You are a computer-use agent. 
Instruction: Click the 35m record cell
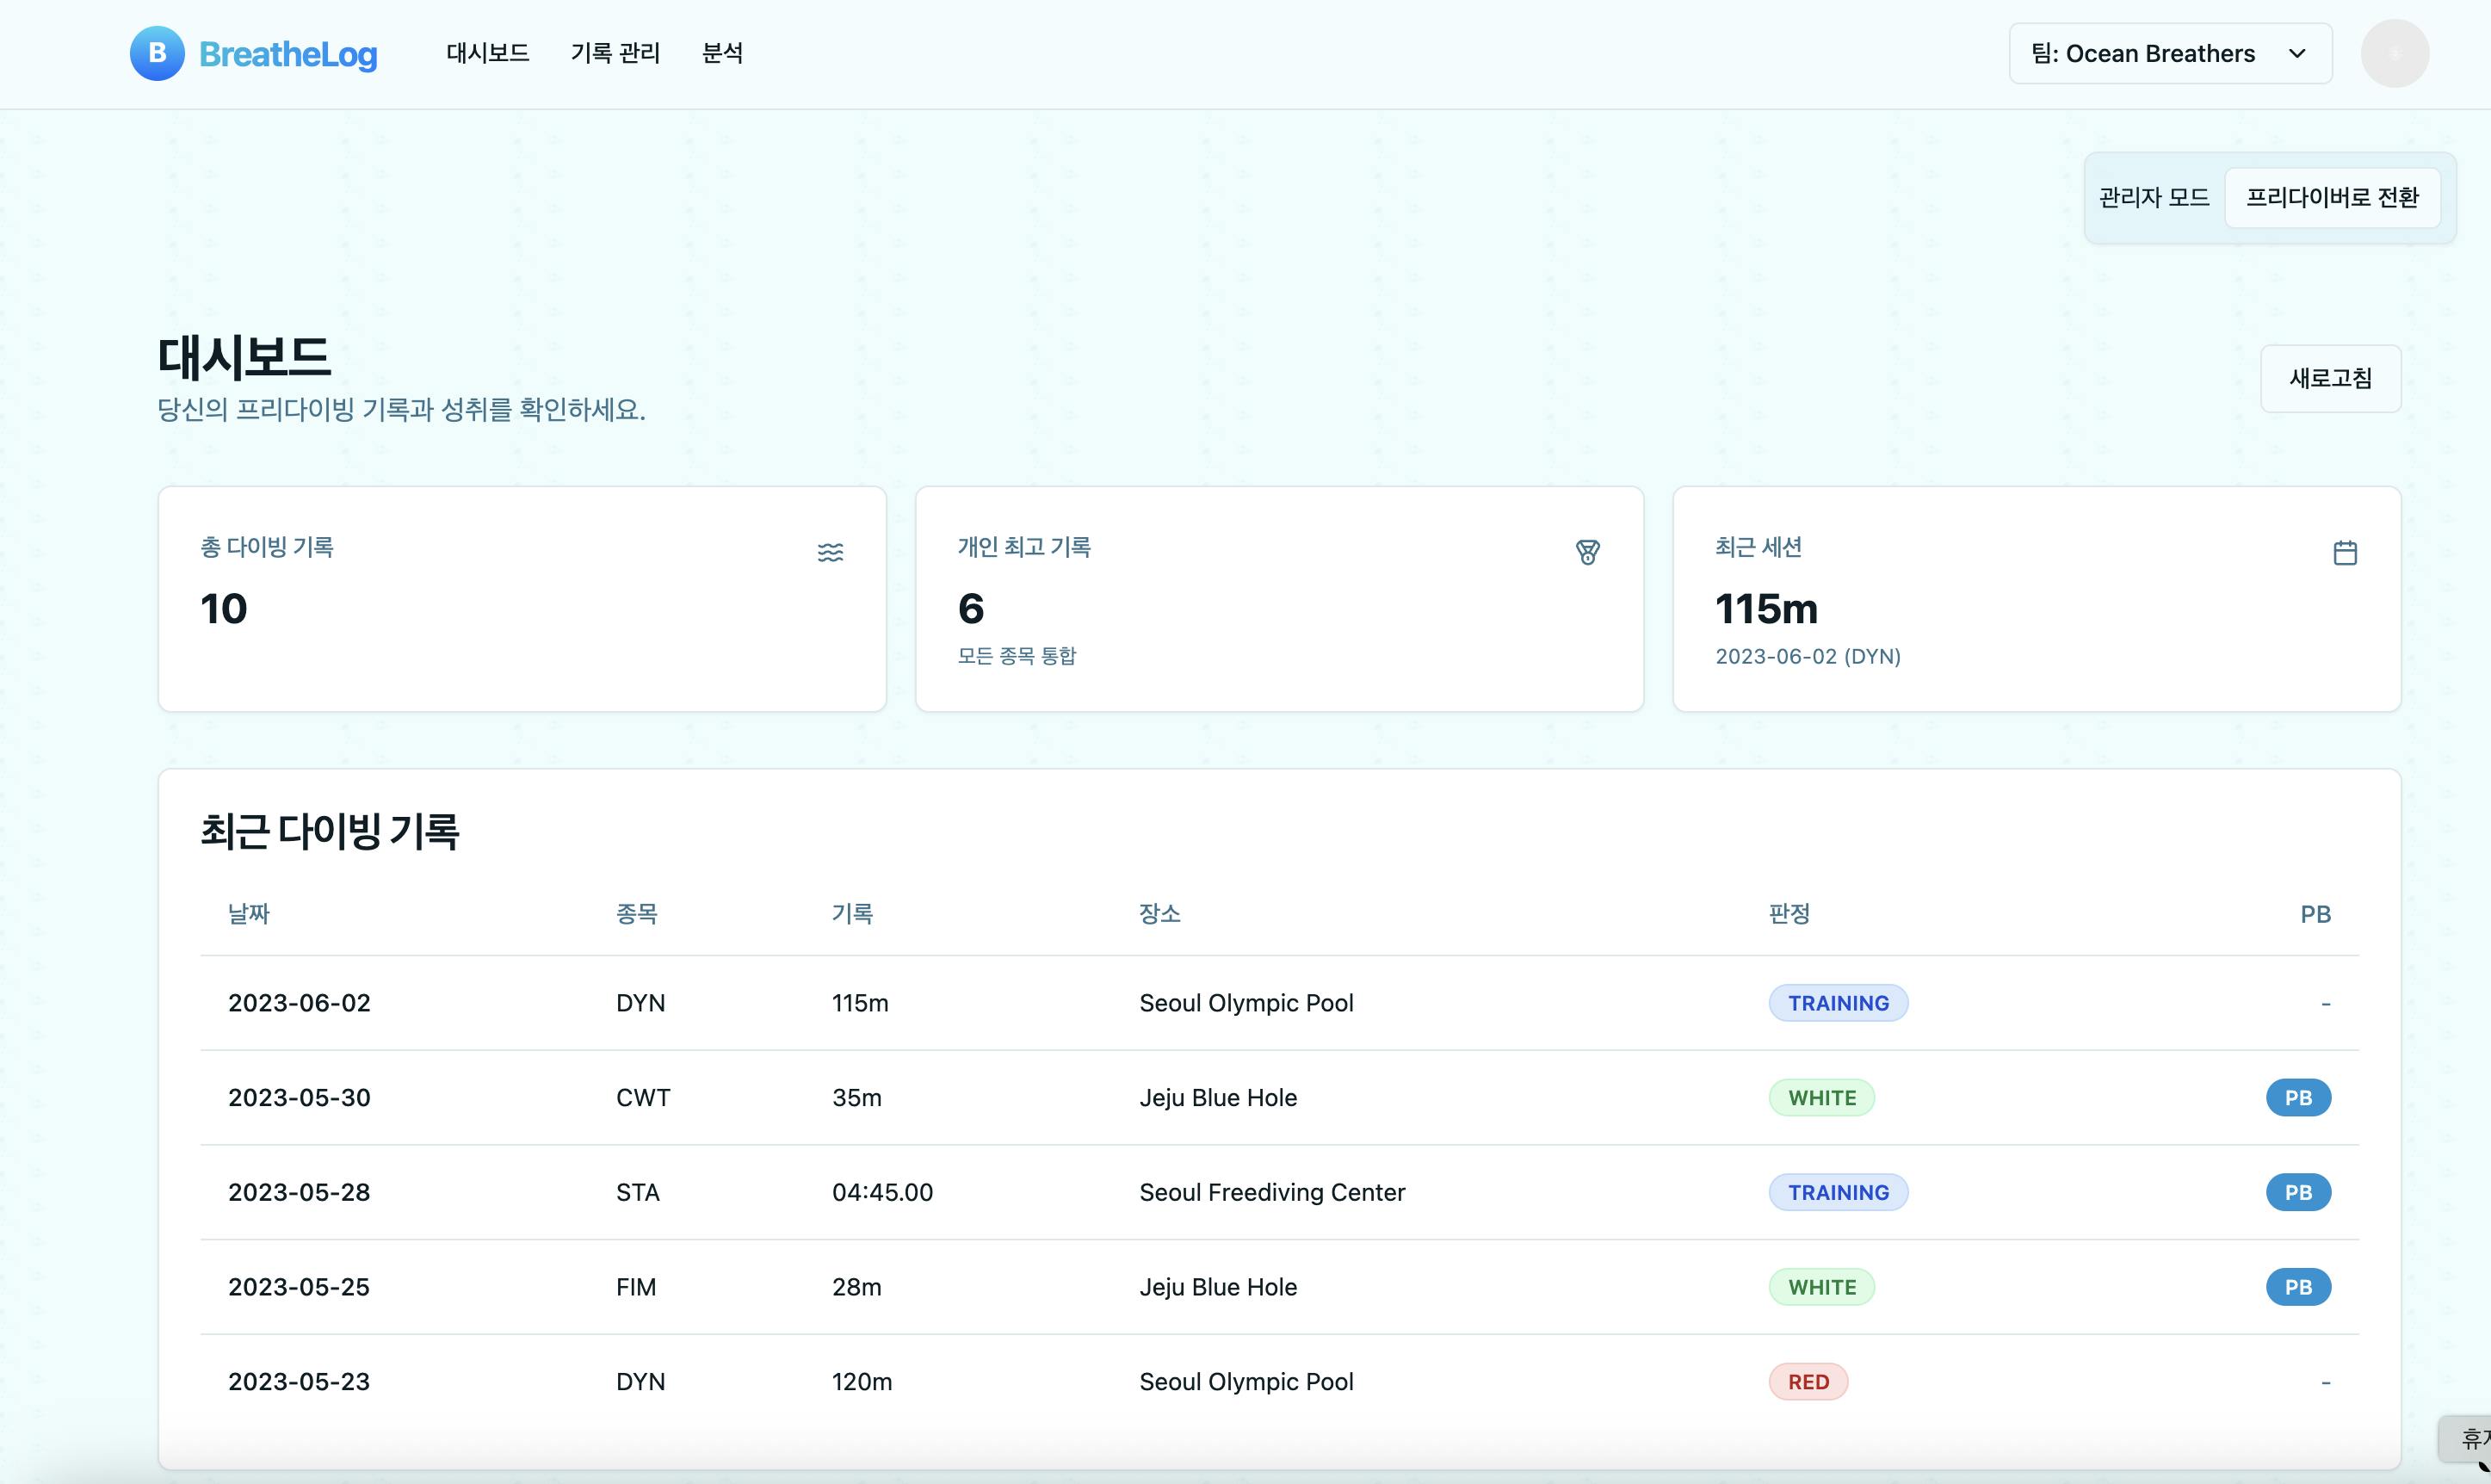click(x=857, y=1097)
